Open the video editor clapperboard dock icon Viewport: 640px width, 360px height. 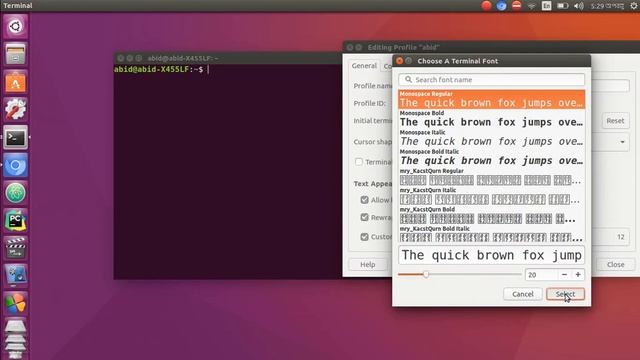pyautogui.click(x=16, y=248)
